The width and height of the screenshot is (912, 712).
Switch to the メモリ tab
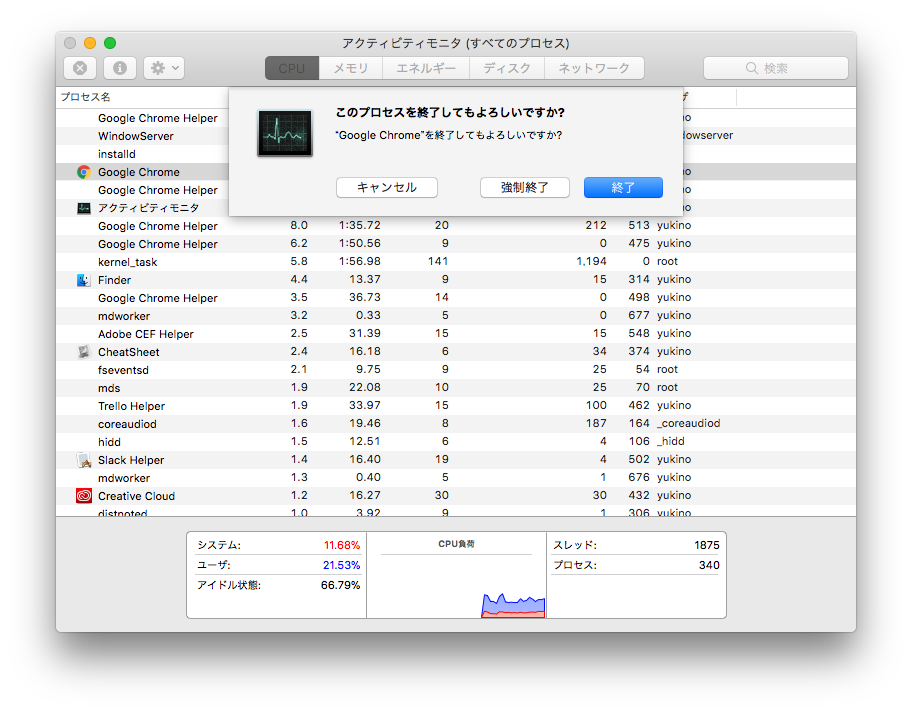pos(351,68)
